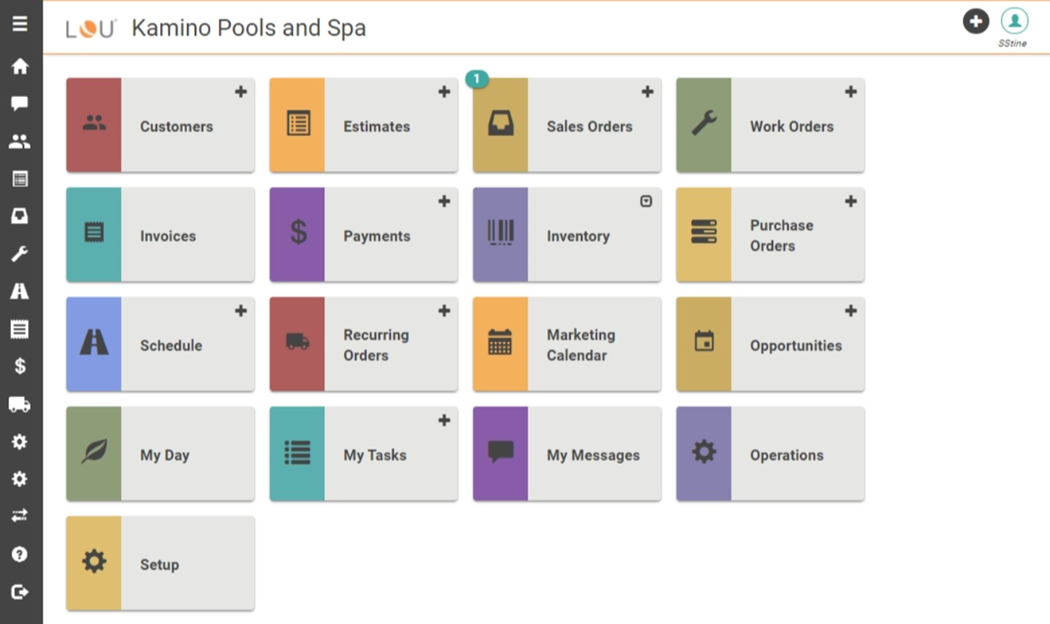Viewport: 1050px width, 624px height.
Task: Click the sidebar dollar payments icon
Action: [x=20, y=367]
